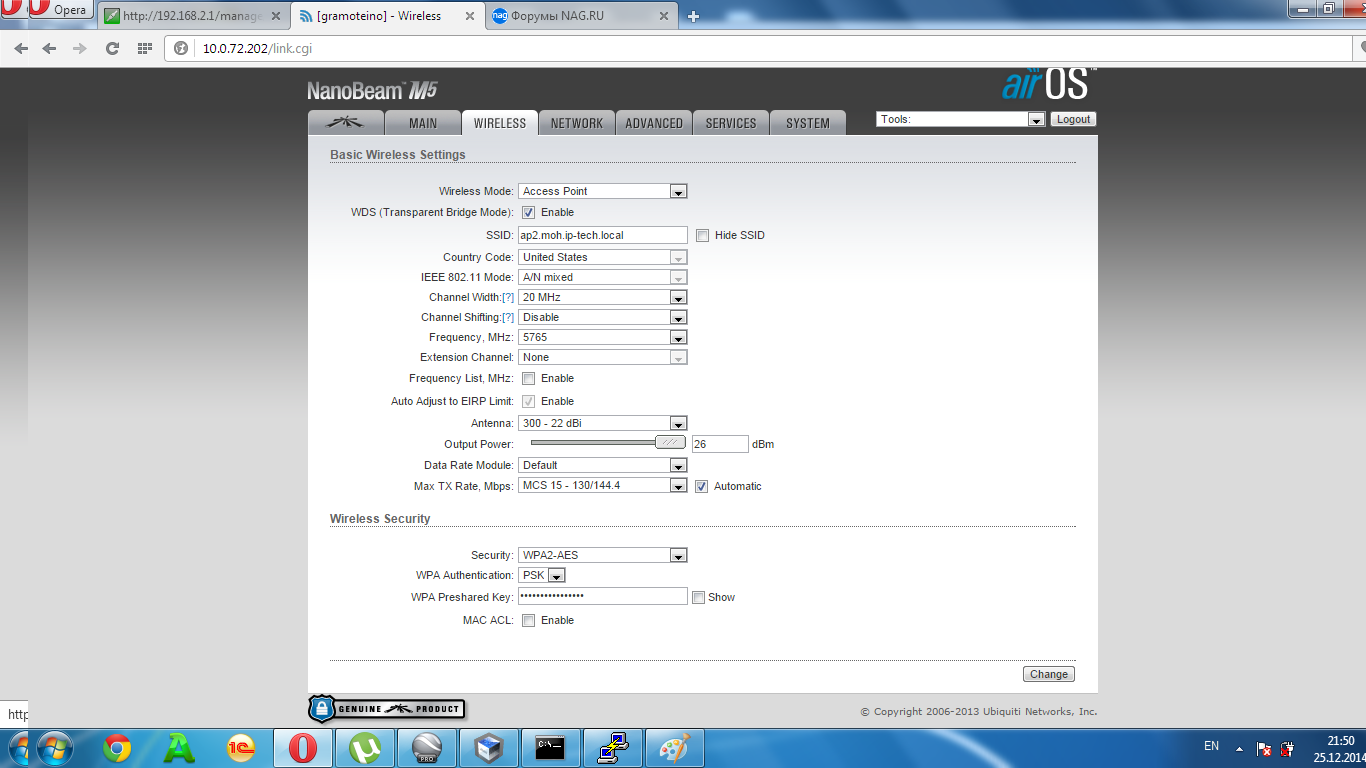Open a new browser tab
The width and height of the screenshot is (1366, 768).
click(693, 16)
